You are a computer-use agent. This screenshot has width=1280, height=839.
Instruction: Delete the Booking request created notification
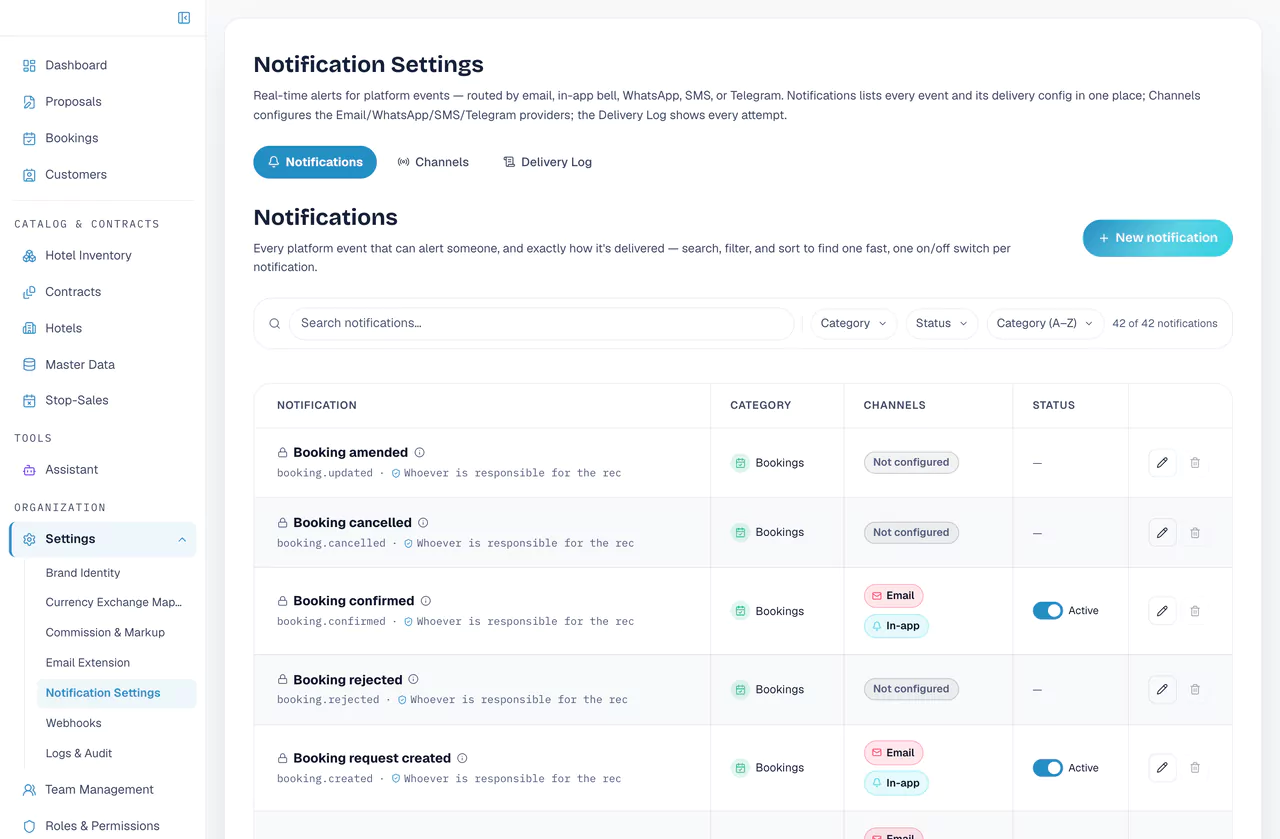click(x=1195, y=768)
